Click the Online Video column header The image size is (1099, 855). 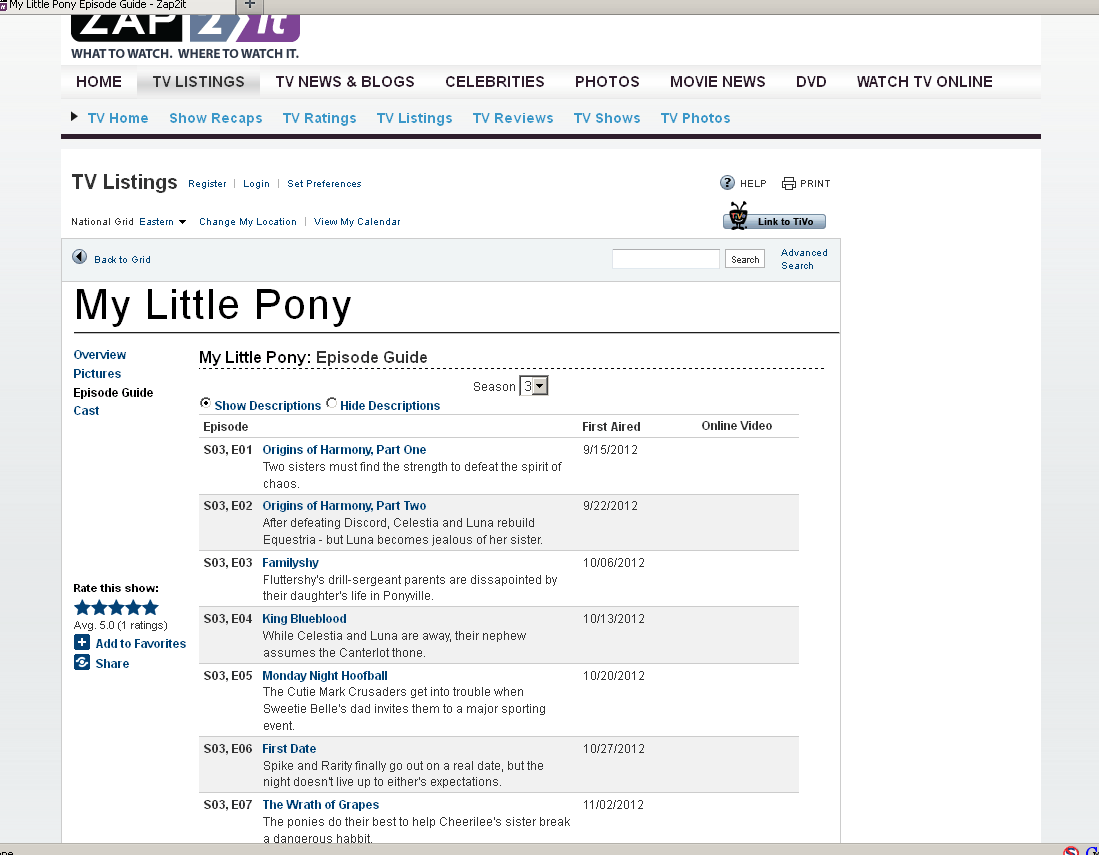737,426
